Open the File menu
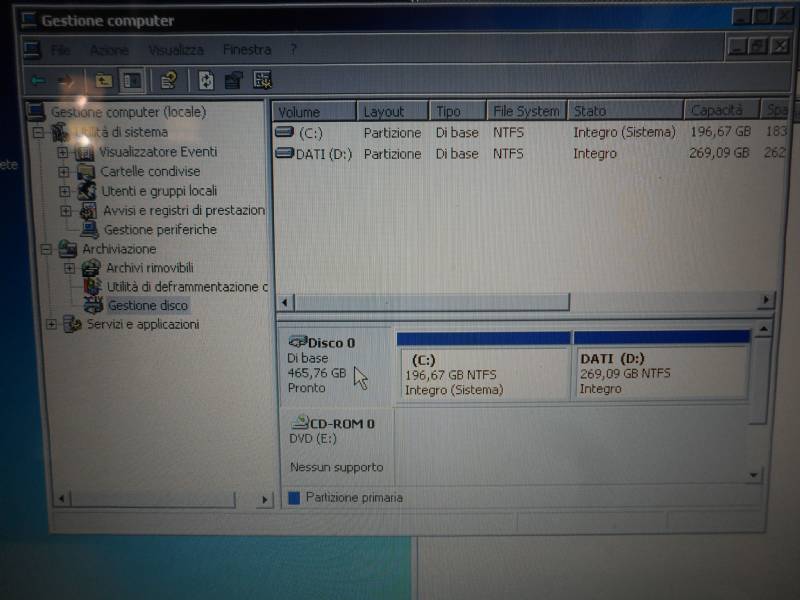Viewport: 800px width, 600px height. pyautogui.click(x=61, y=49)
